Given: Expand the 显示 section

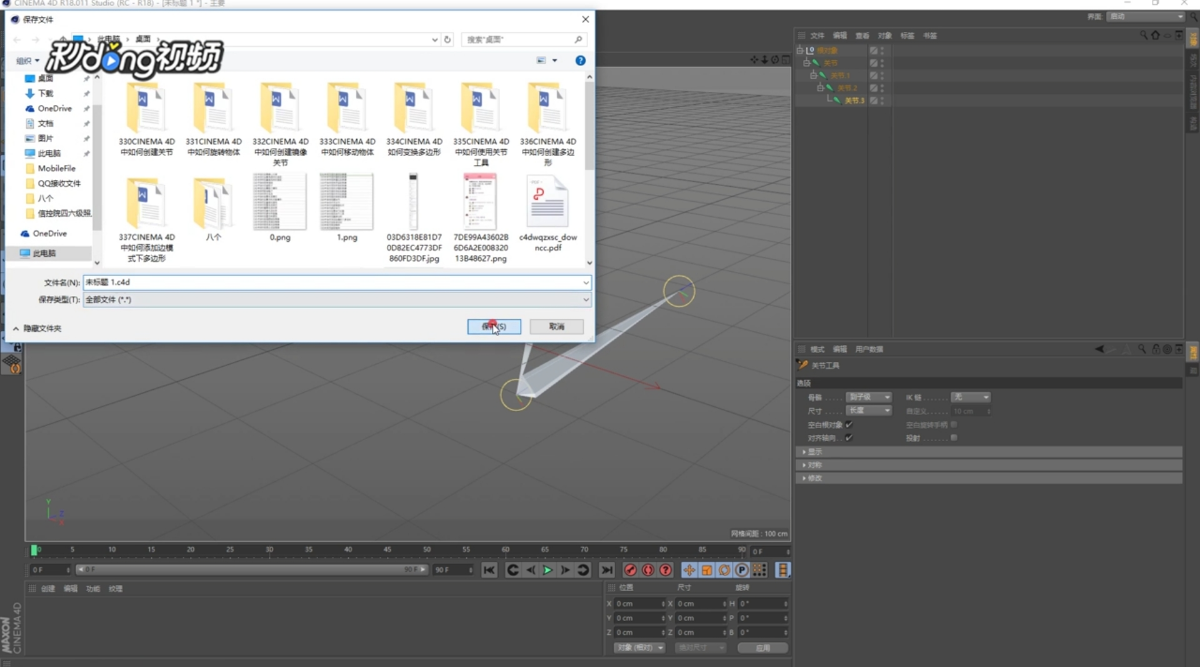Looking at the screenshot, I should point(989,452).
